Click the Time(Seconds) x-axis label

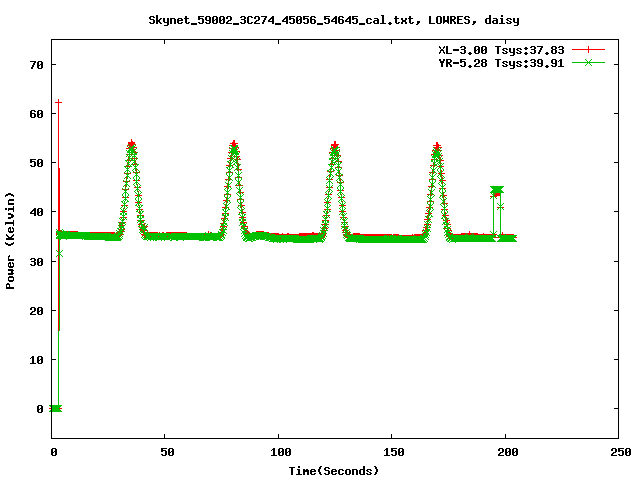tap(334, 471)
